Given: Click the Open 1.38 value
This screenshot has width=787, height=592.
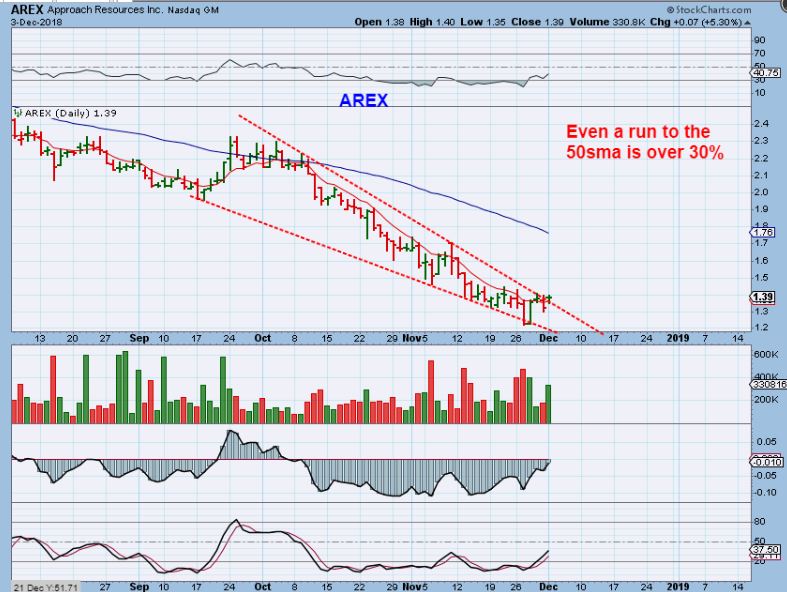Looking at the screenshot, I should (379, 22).
